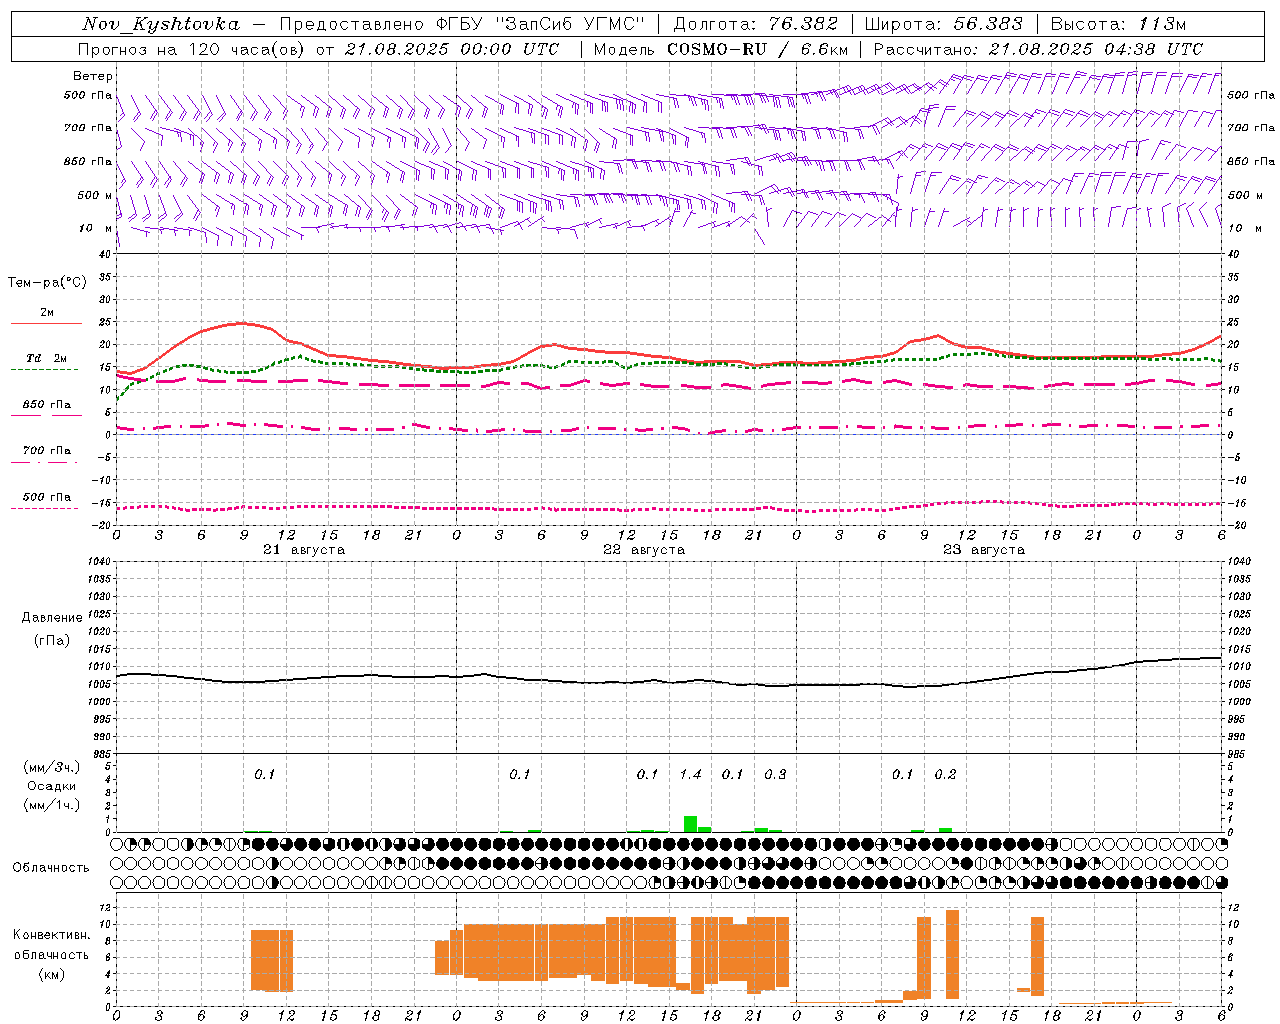This screenshot has height=1024, width=1280.
Task: Click the Td 2м legend entry
Action: (x=47, y=358)
